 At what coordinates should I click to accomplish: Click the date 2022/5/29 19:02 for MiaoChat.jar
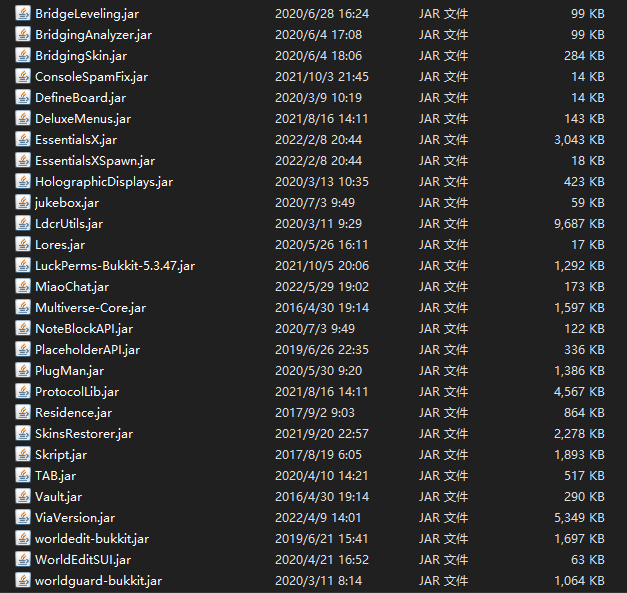(x=322, y=287)
